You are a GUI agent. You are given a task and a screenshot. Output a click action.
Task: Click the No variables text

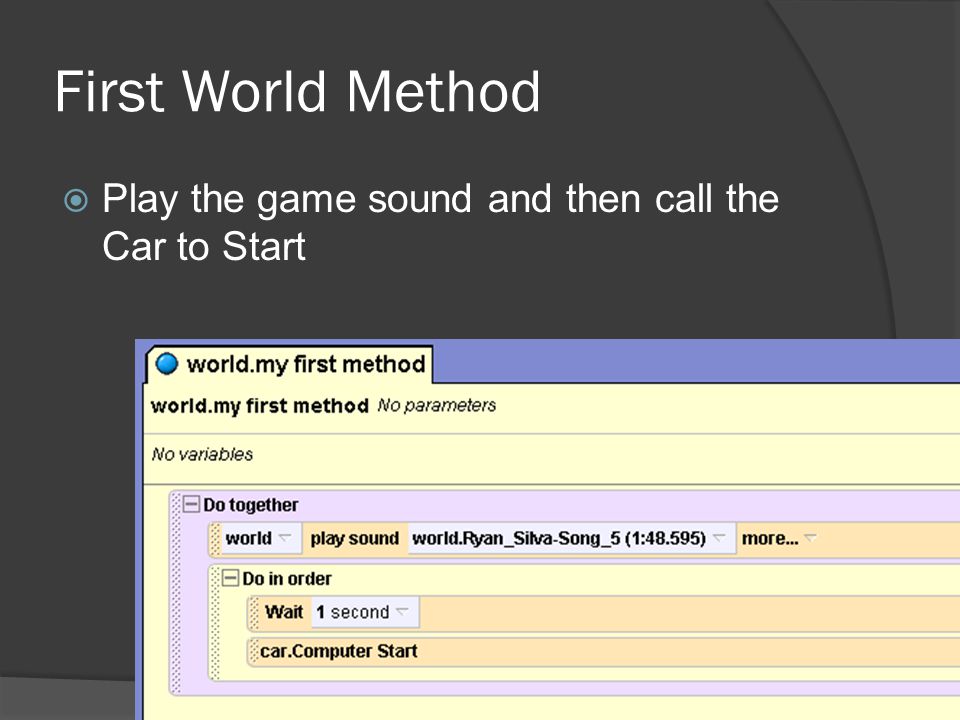click(x=202, y=454)
